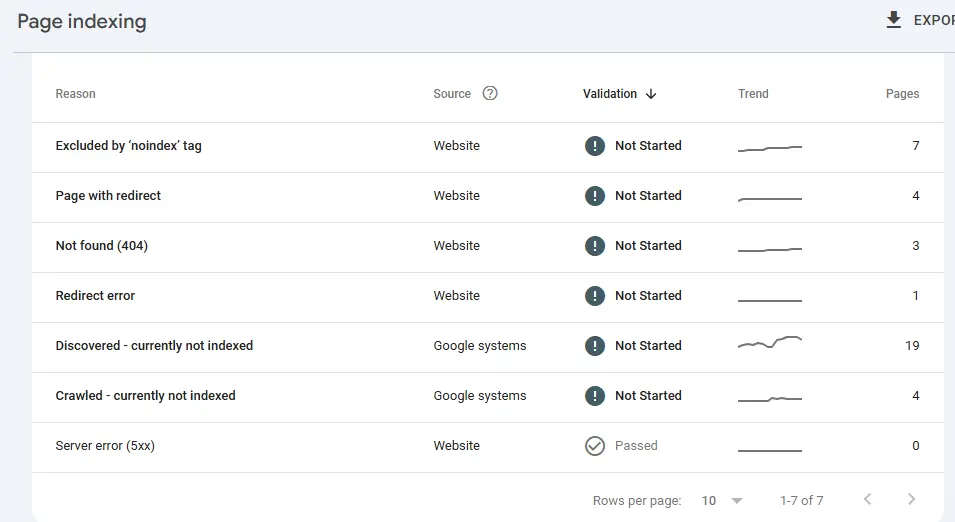Screen dimensions: 955x522
Task: Click 'Not Started' status for Page with redirect
Action: (648, 196)
